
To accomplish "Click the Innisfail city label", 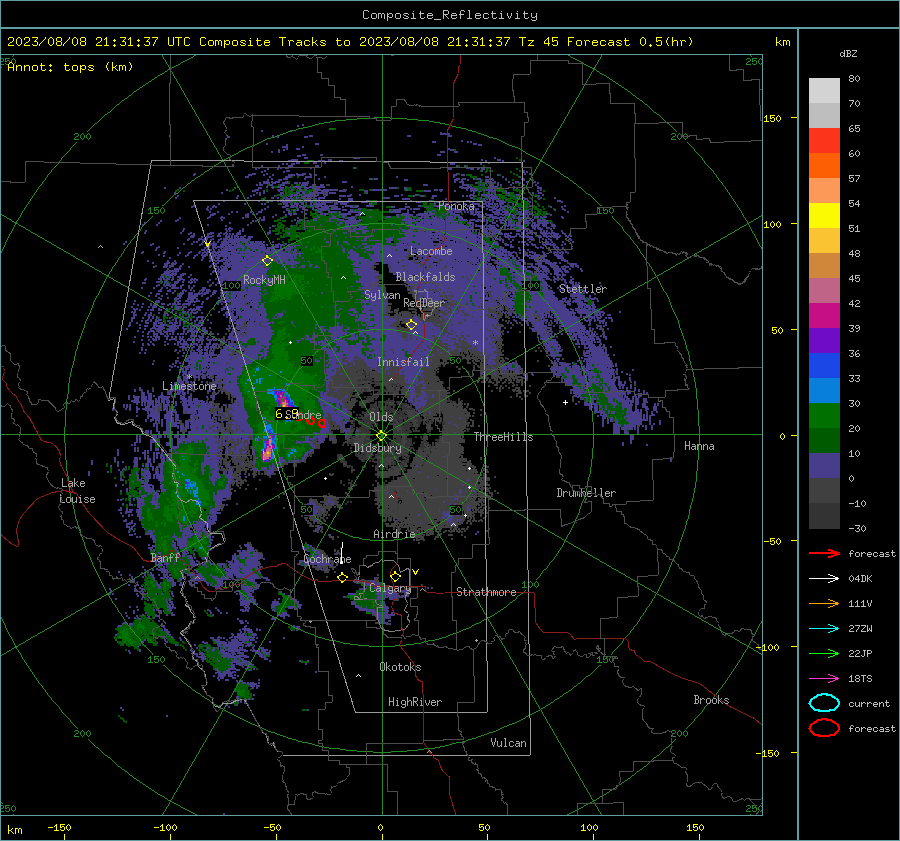I will coord(403,362).
